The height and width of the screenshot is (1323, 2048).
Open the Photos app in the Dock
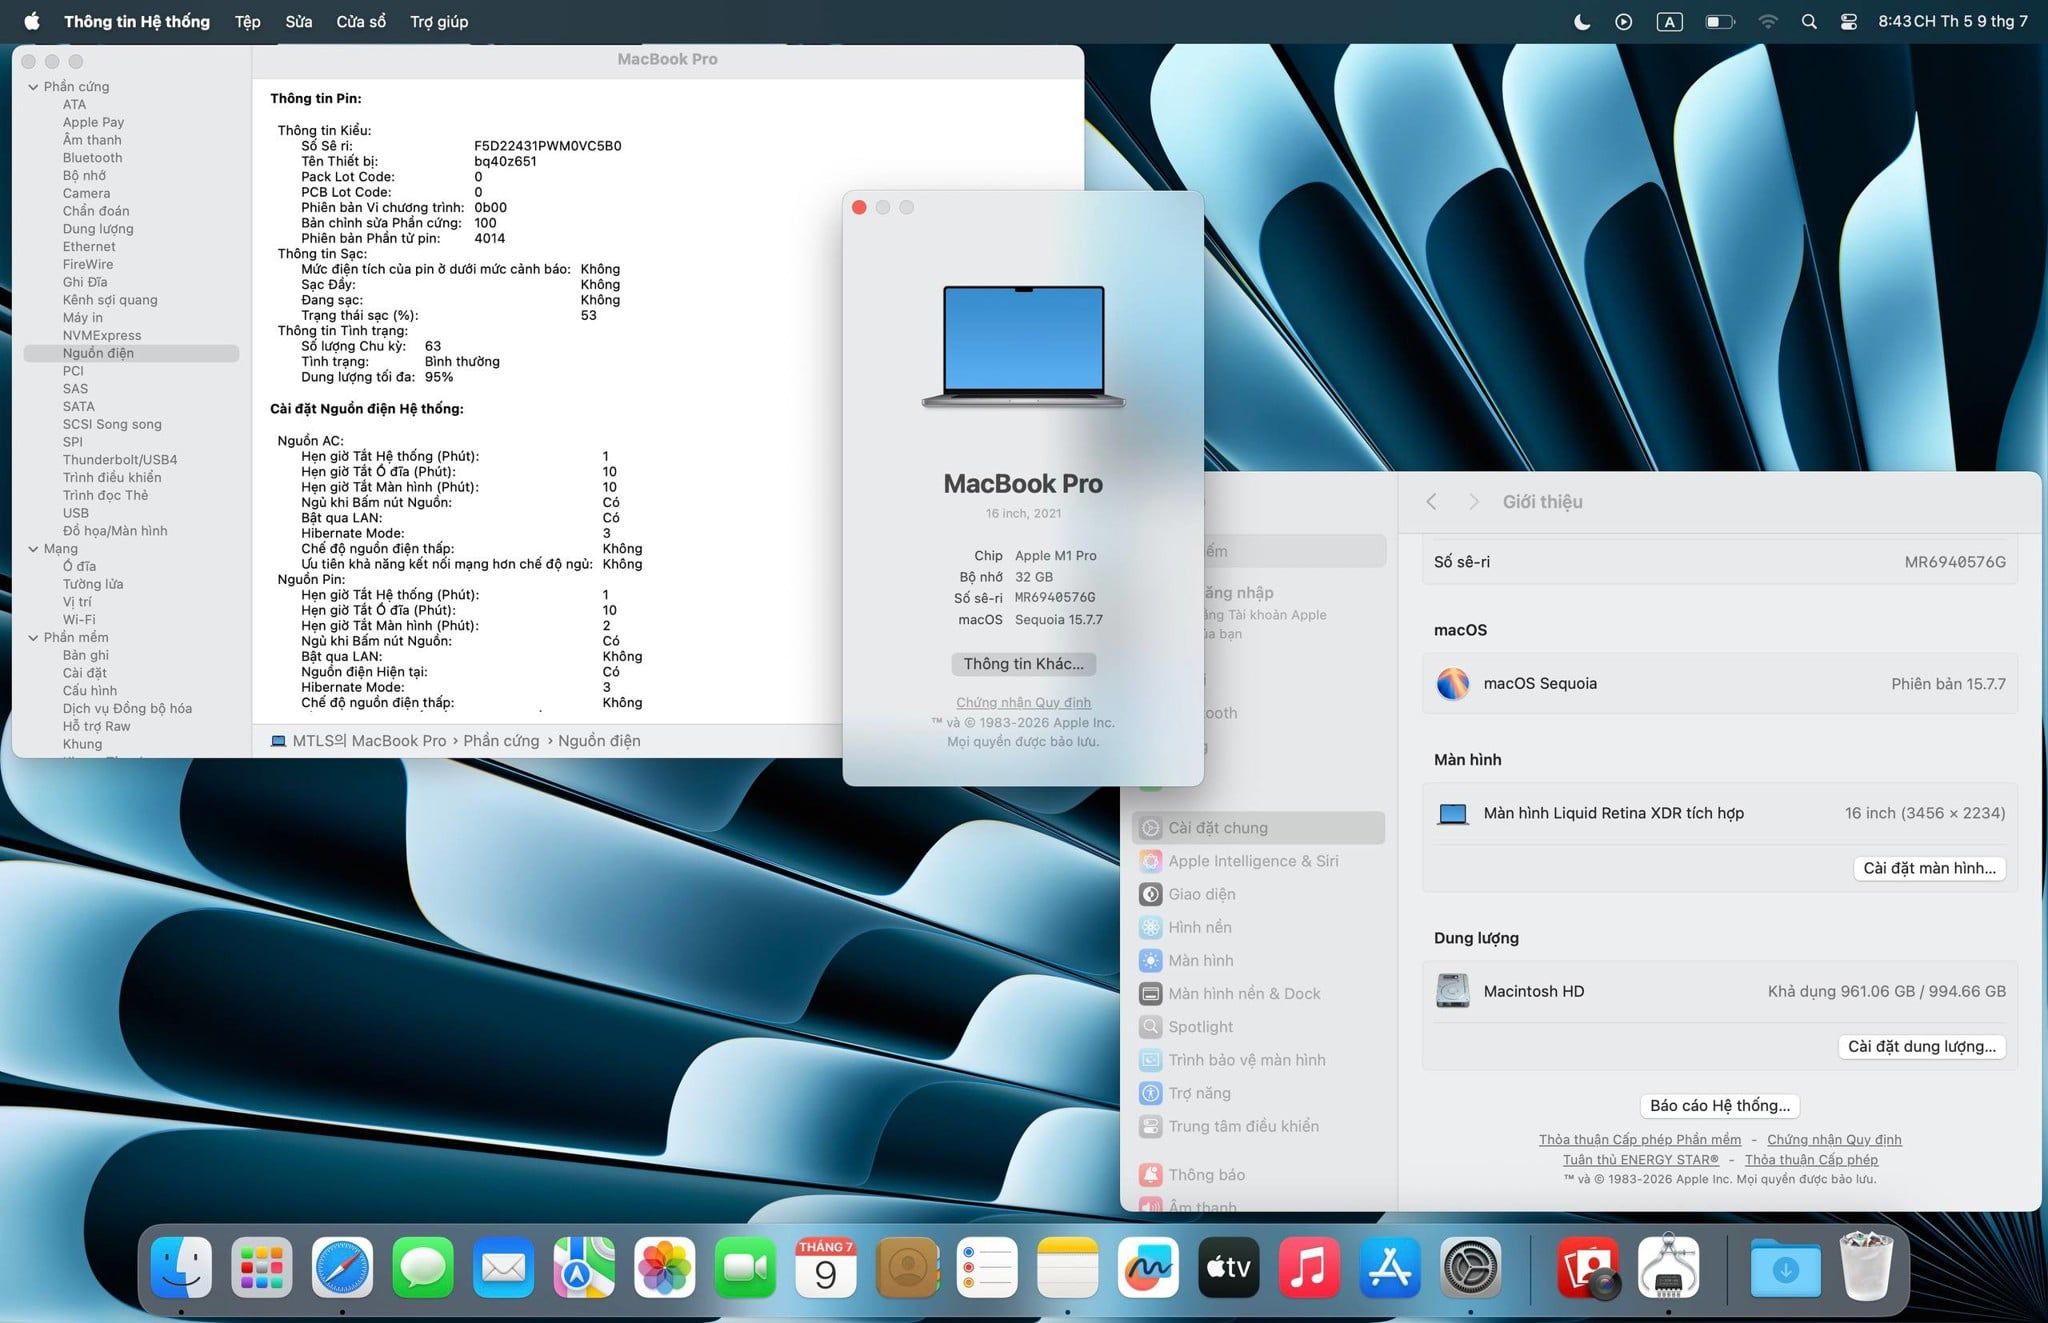point(665,1267)
